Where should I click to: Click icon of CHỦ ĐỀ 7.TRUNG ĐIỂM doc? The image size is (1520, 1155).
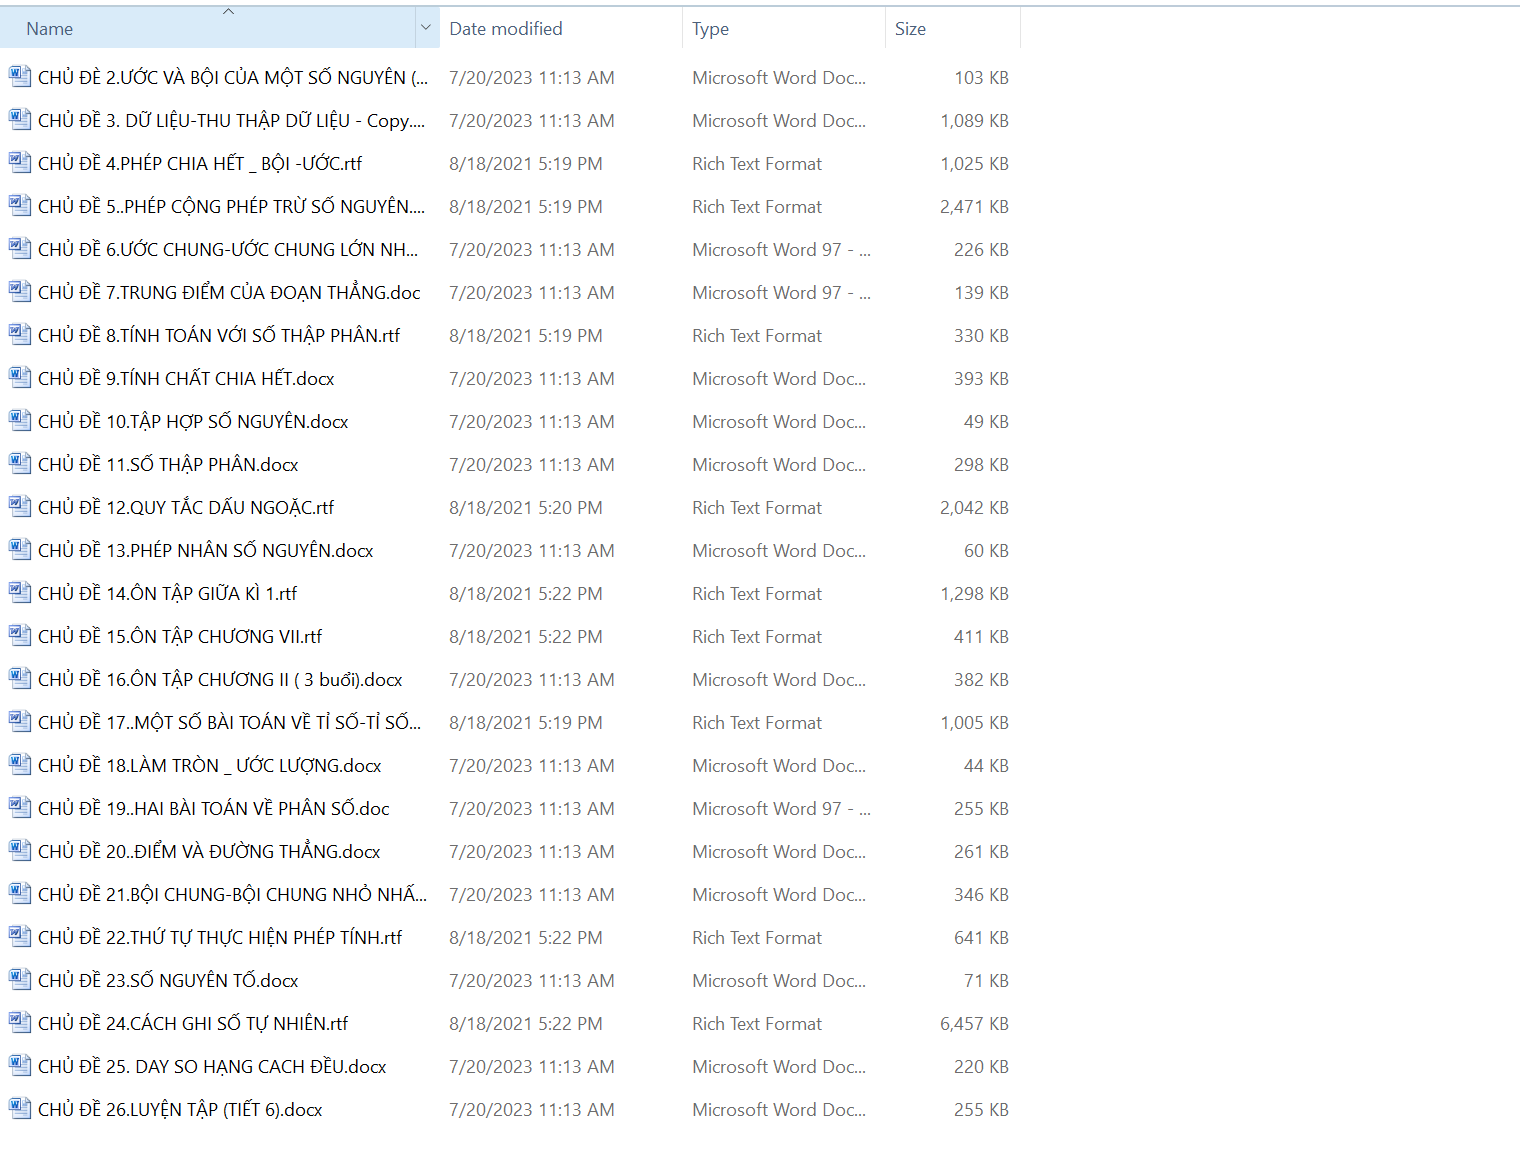tap(20, 291)
